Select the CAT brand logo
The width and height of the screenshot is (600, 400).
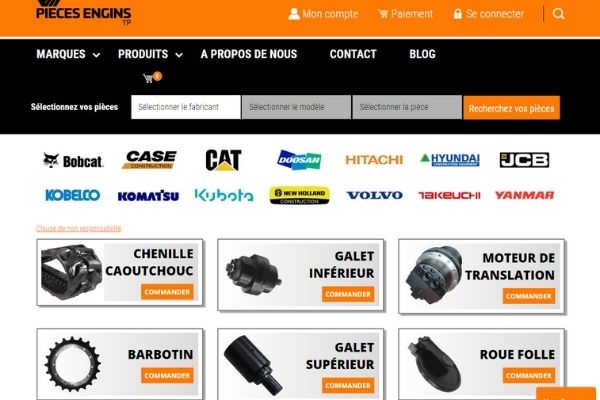(223, 160)
